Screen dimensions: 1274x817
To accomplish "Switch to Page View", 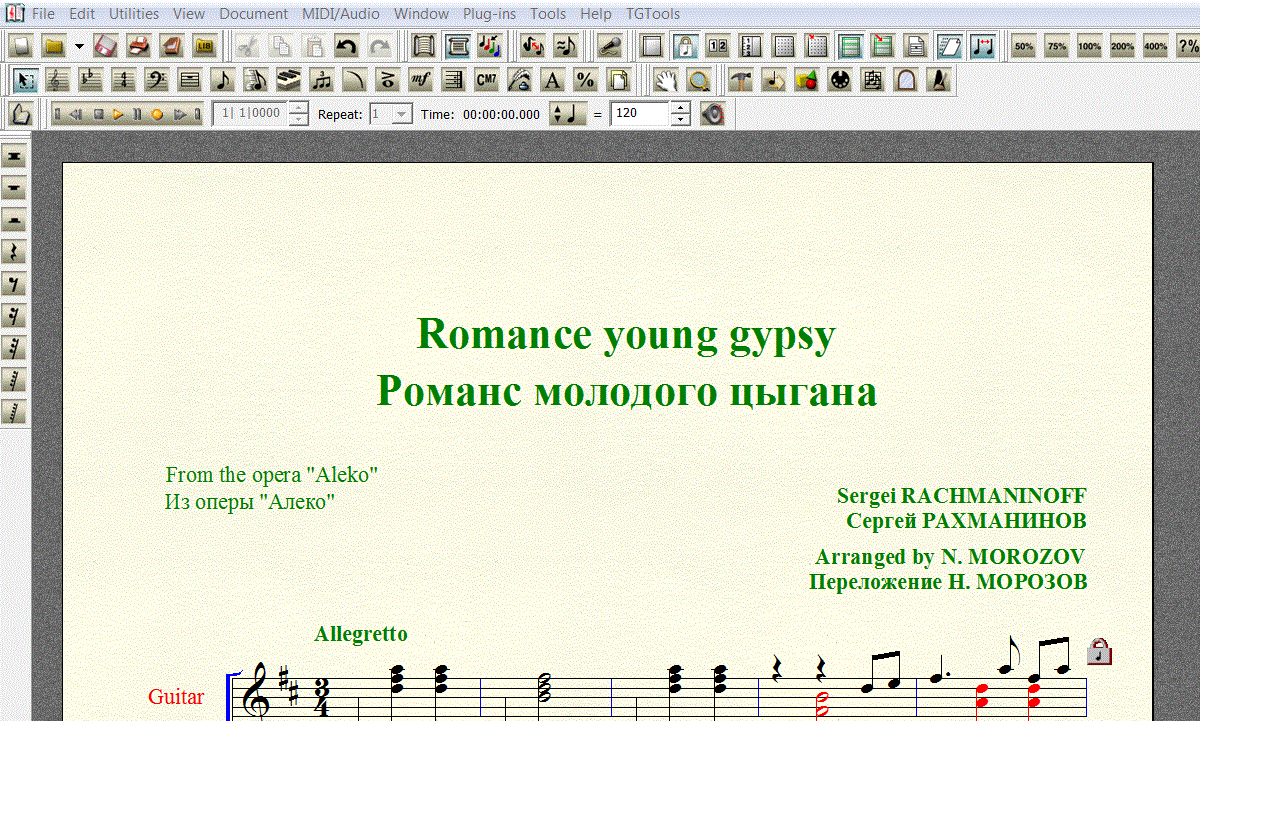I will [457, 46].
